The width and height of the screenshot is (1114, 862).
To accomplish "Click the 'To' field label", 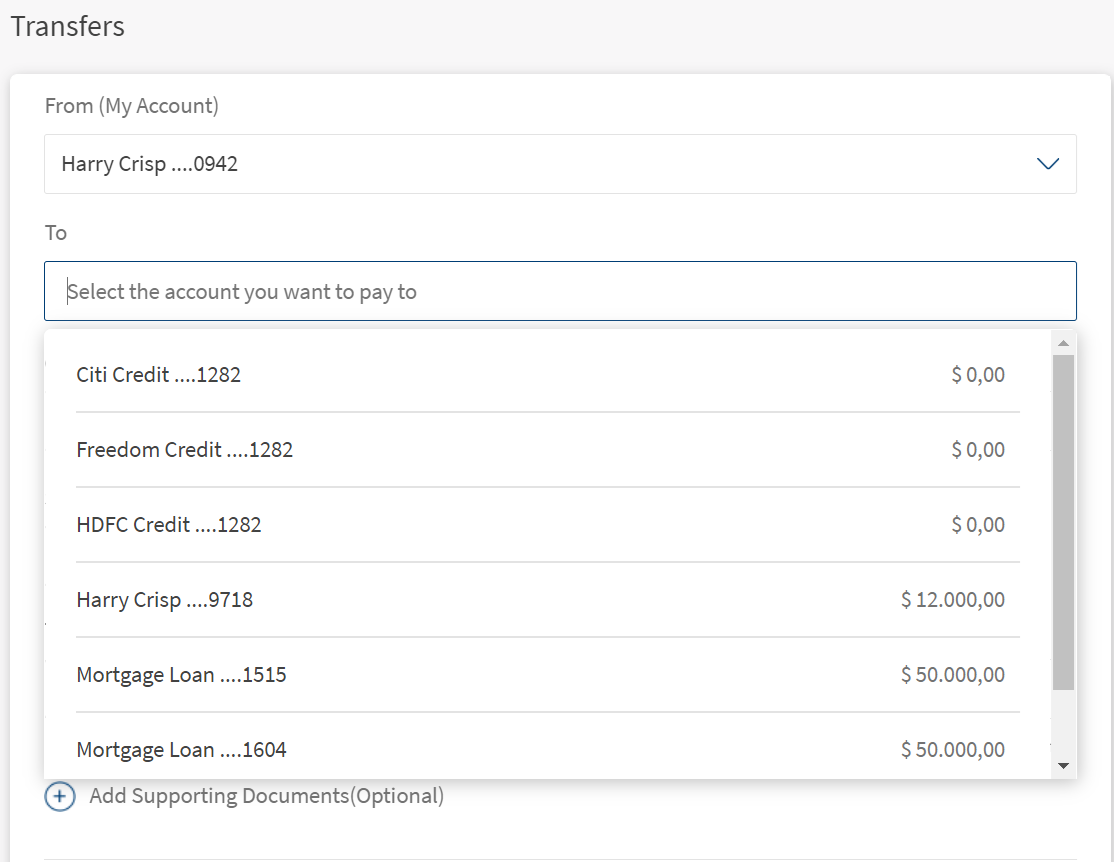I will tap(56, 233).
